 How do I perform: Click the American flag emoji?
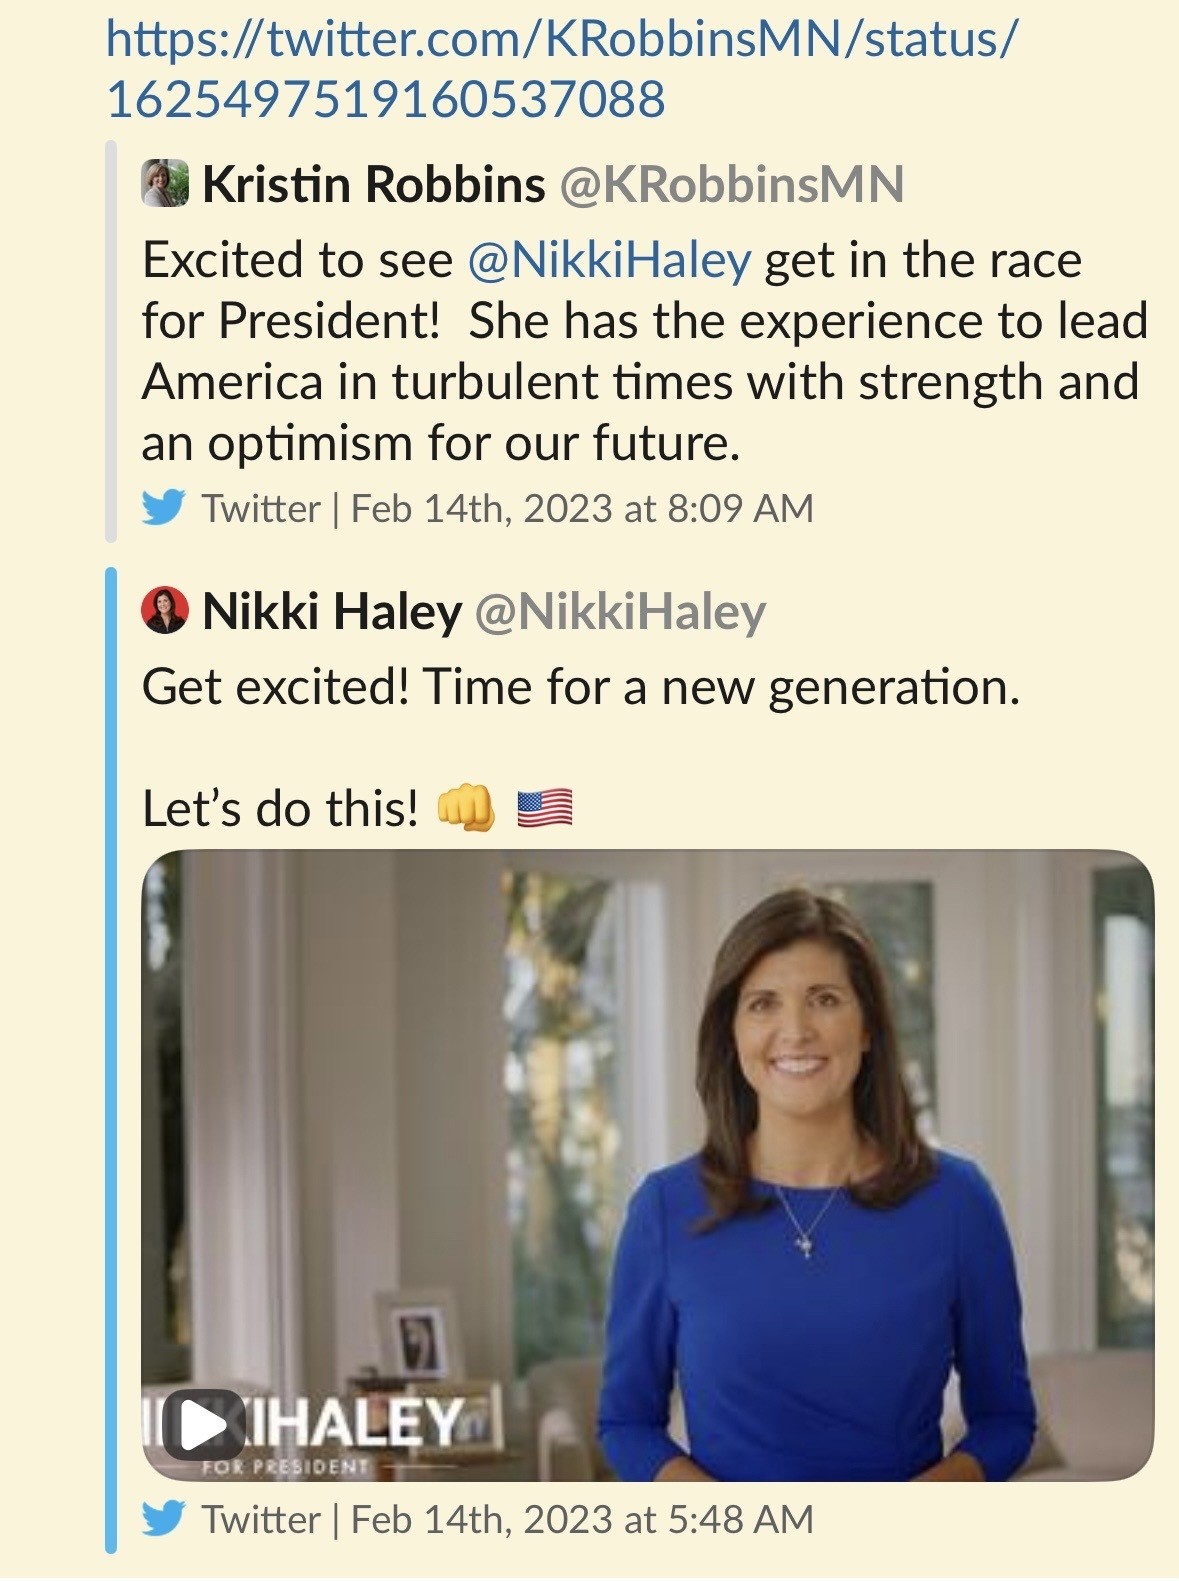(x=545, y=808)
